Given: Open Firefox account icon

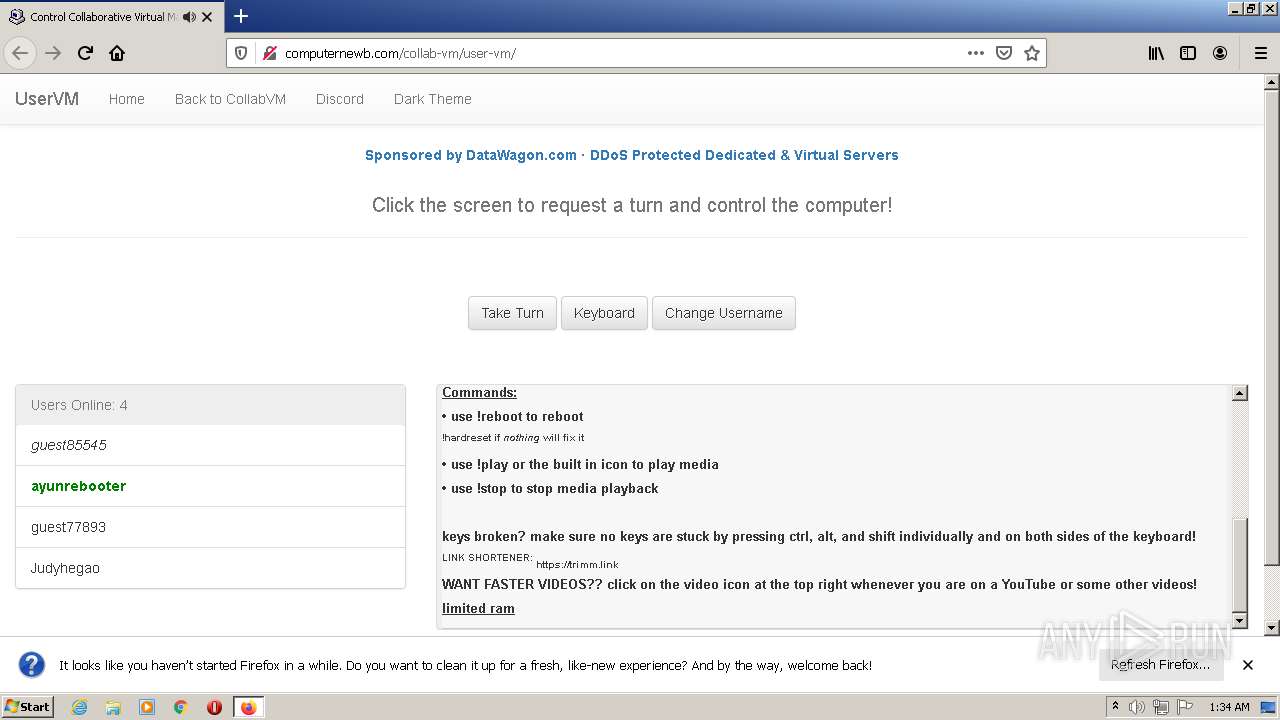Looking at the screenshot, I should 1220,53.
